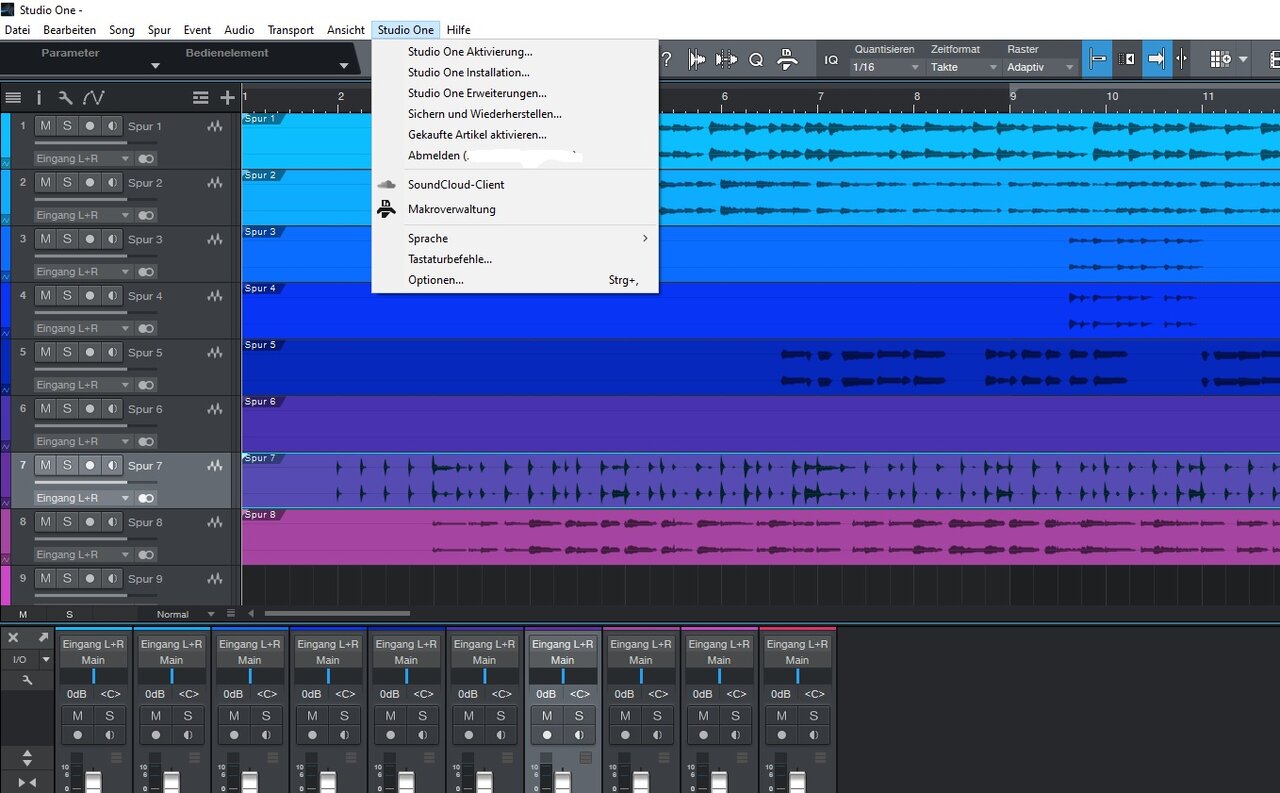Click the narrow/wide arrows icon in mixer

point(27,782)
